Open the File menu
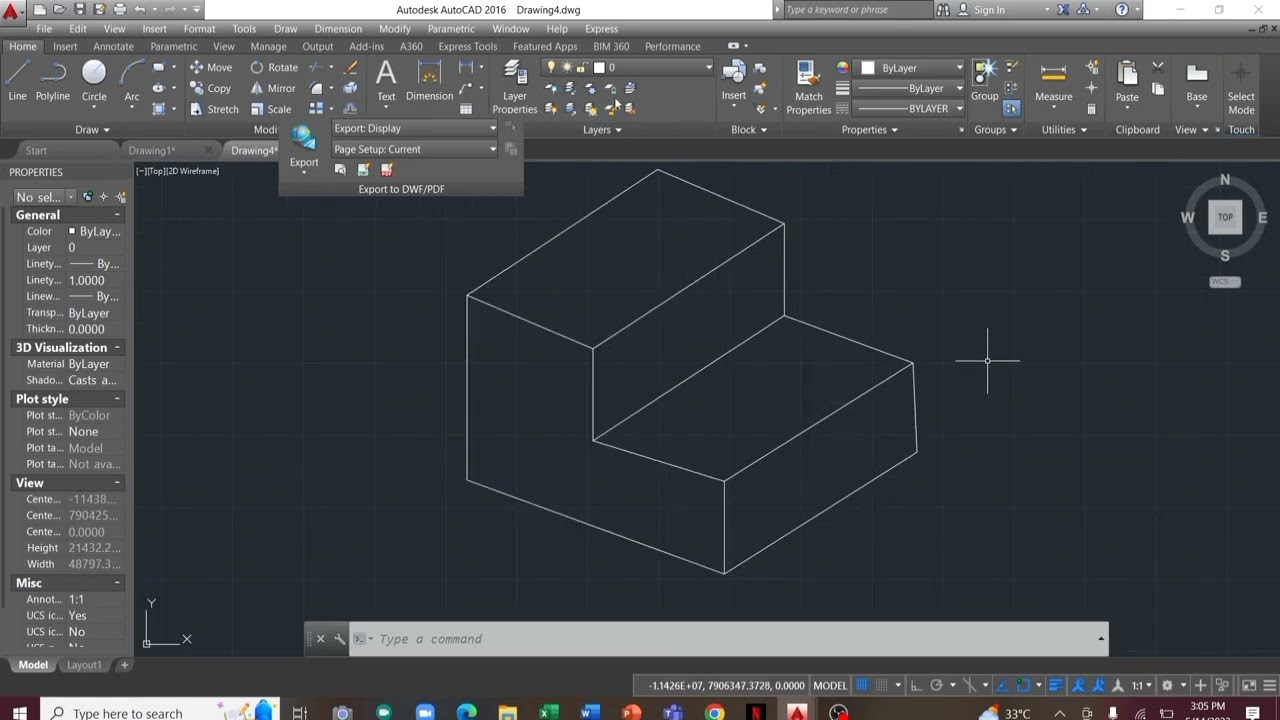 point(44,29)
